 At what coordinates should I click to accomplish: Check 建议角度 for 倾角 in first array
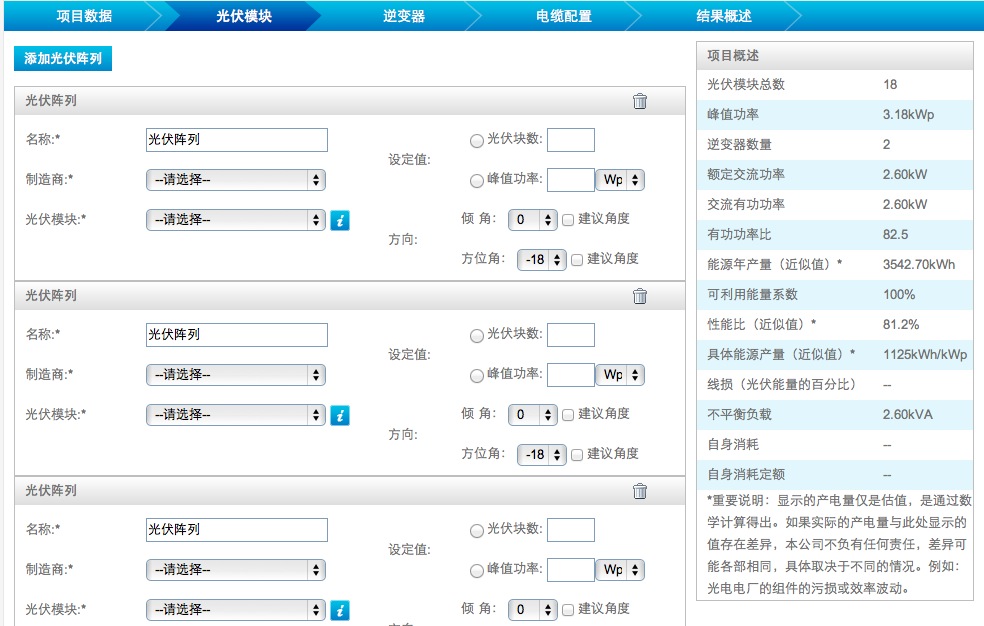(x=568, y=220)
